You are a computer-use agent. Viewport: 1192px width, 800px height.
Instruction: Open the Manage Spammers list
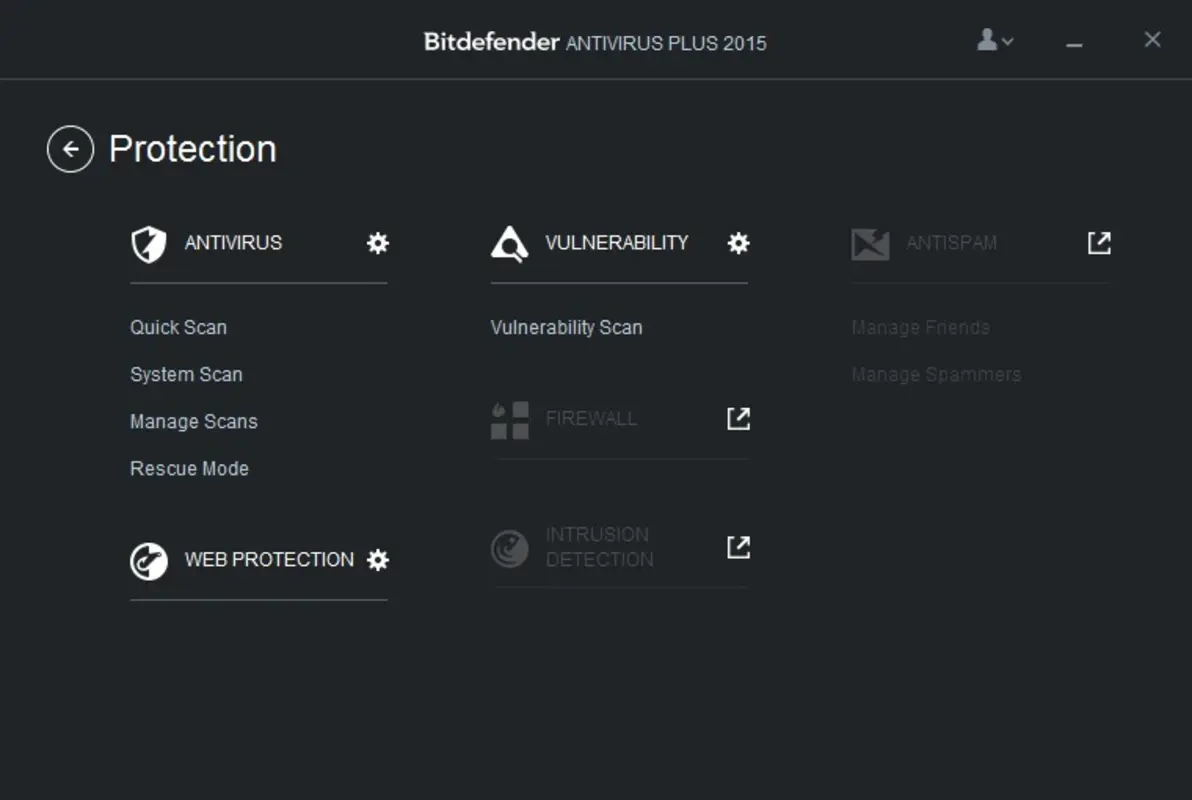(x=936, y=374)
